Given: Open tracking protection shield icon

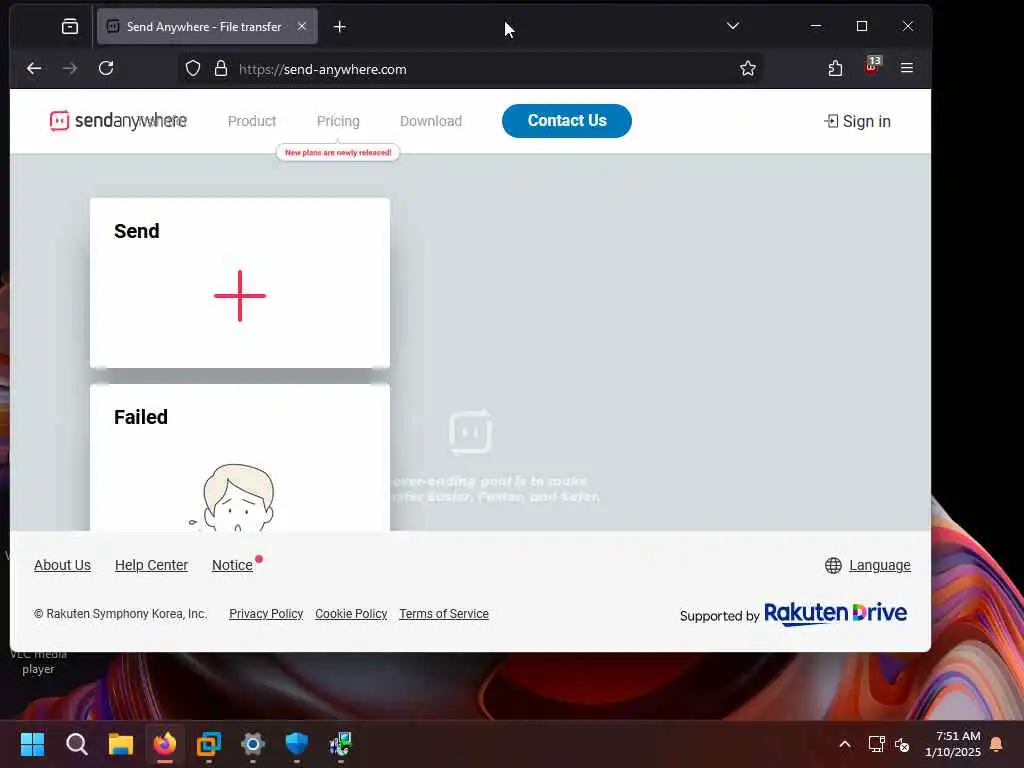Looking at the screenshot, I should (x=193, y=69).
